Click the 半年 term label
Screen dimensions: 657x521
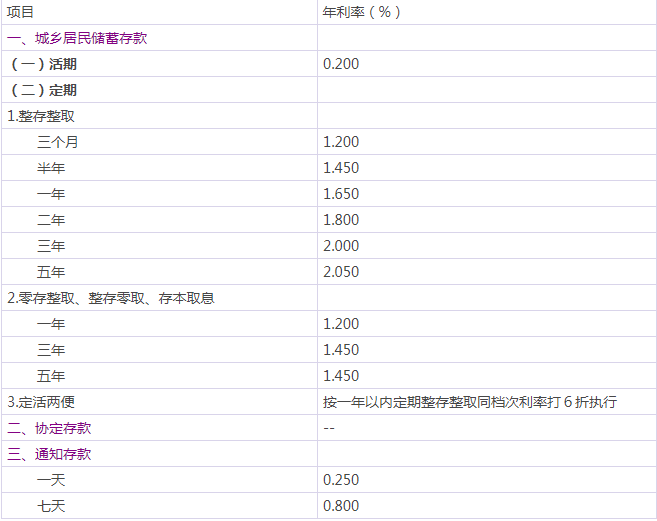click(x=51, y=168)
